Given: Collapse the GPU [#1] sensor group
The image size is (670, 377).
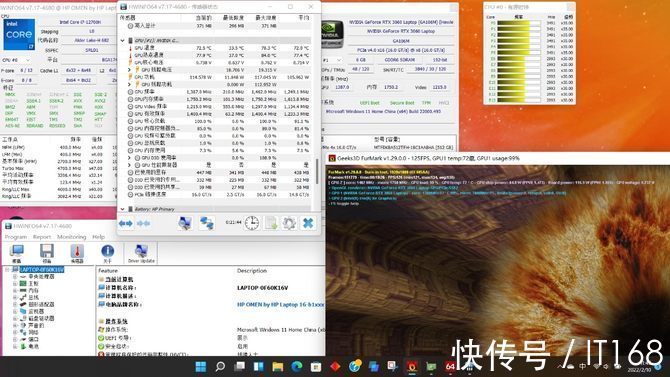Looking at the screenshot, I should click(x=123, y=41).
